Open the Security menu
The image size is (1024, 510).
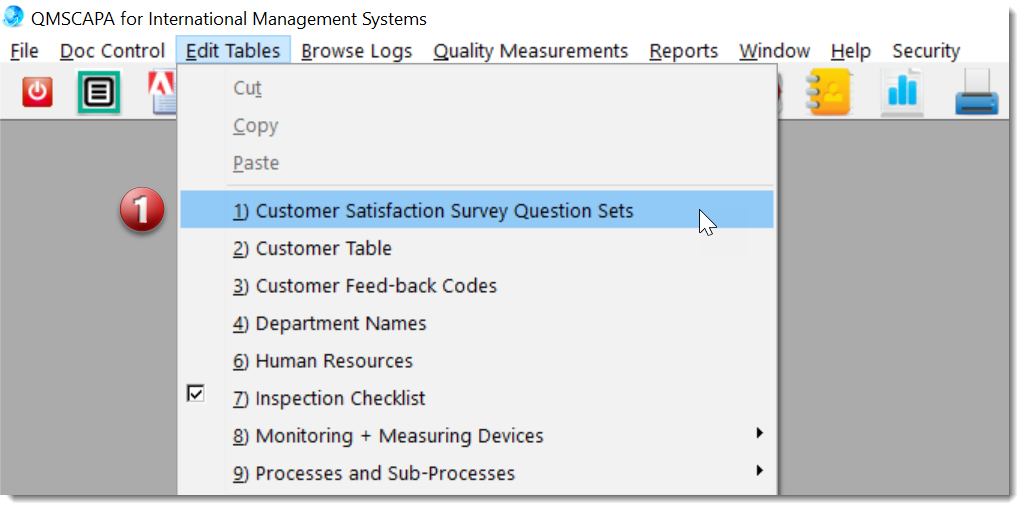pos(926,51)
